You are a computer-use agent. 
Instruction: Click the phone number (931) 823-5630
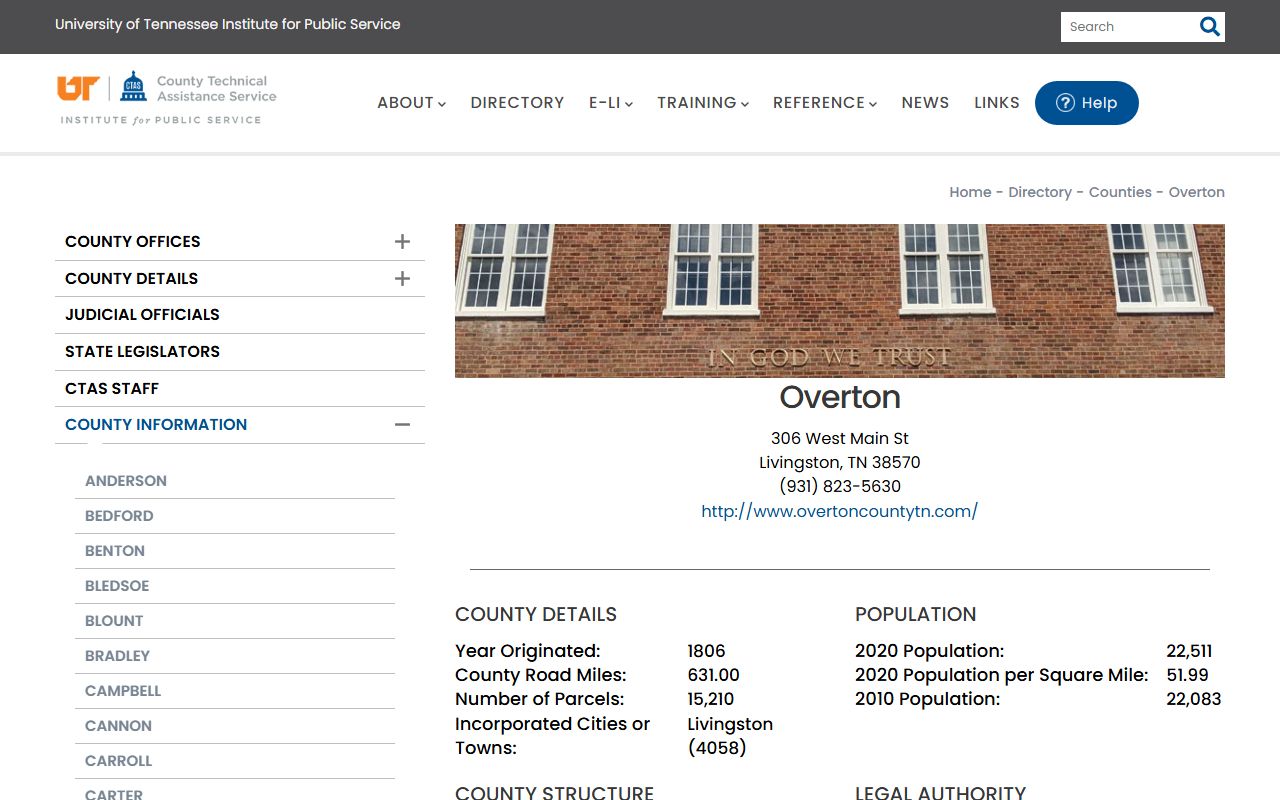point(840,487)
